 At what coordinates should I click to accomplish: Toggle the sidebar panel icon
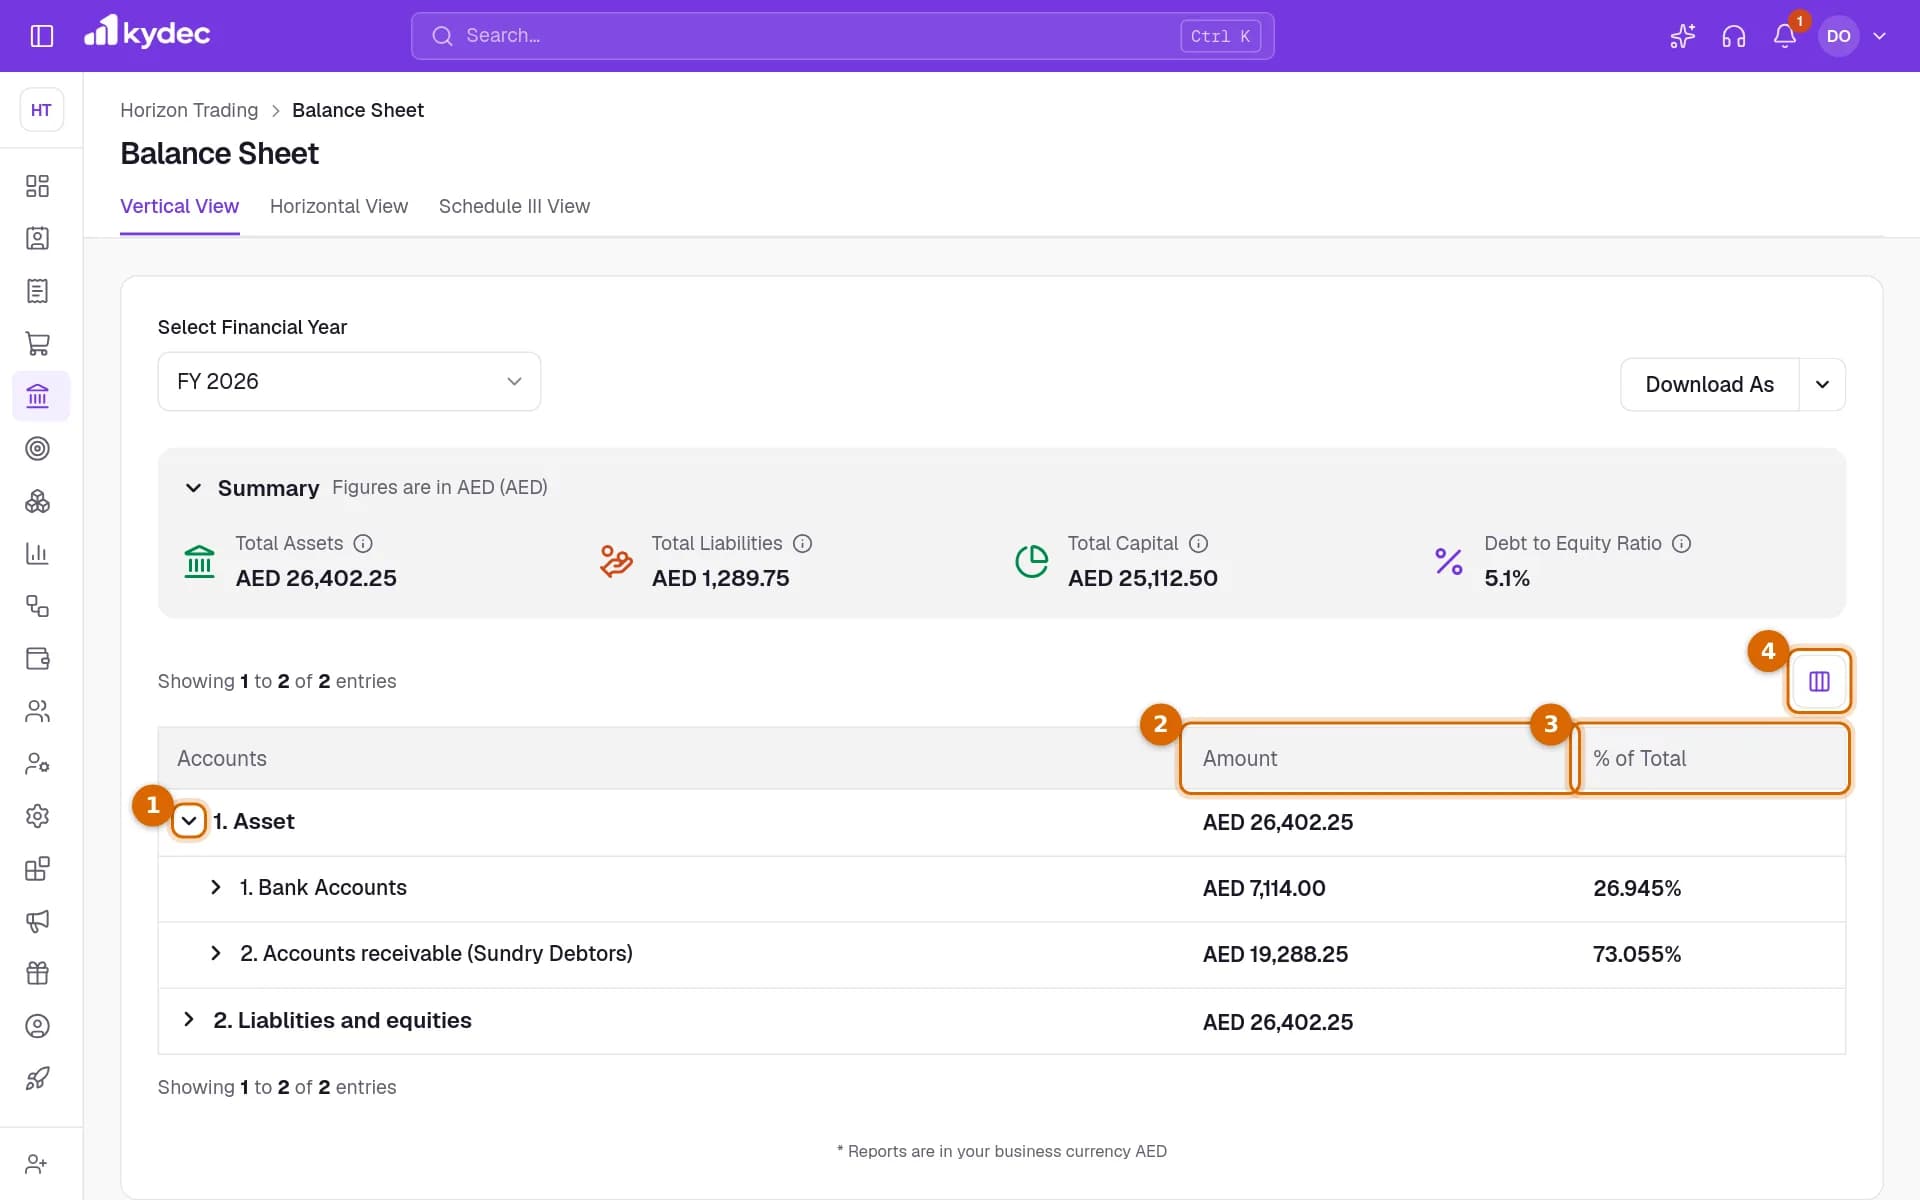42,36
